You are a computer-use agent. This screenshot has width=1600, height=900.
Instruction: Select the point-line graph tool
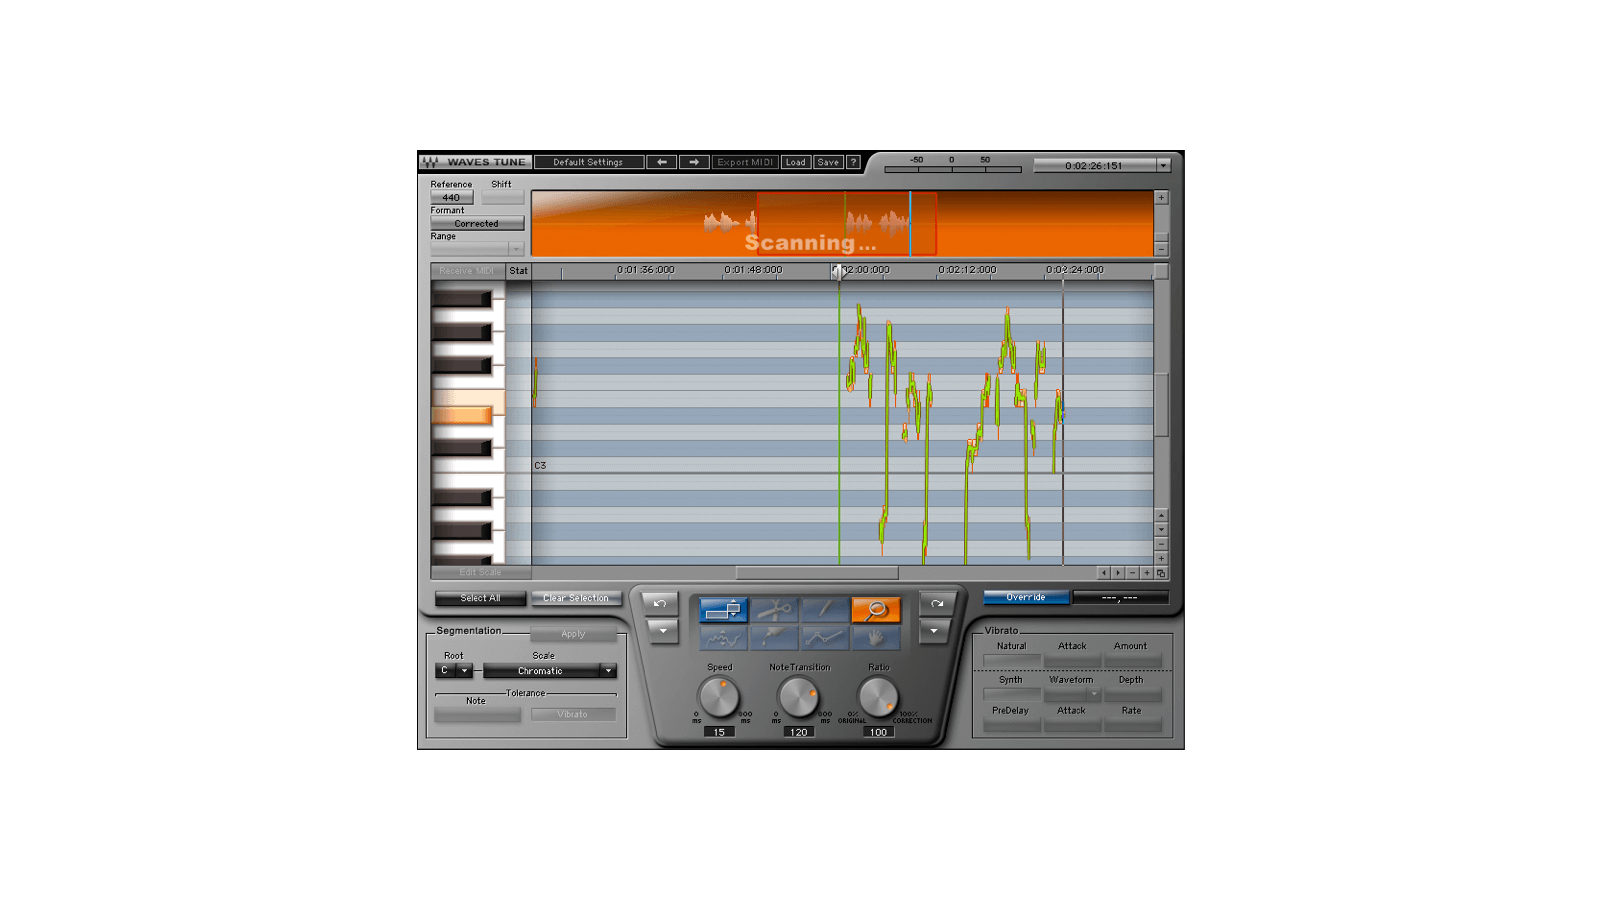[825, 636]
